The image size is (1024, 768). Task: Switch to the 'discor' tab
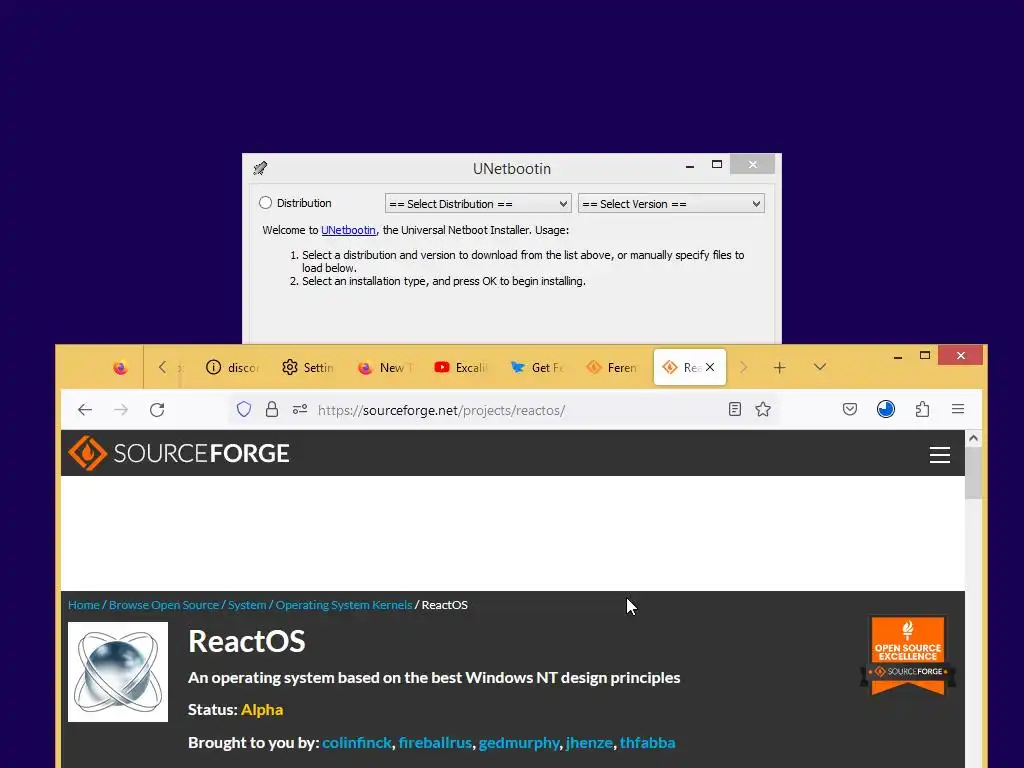(232, 368)
